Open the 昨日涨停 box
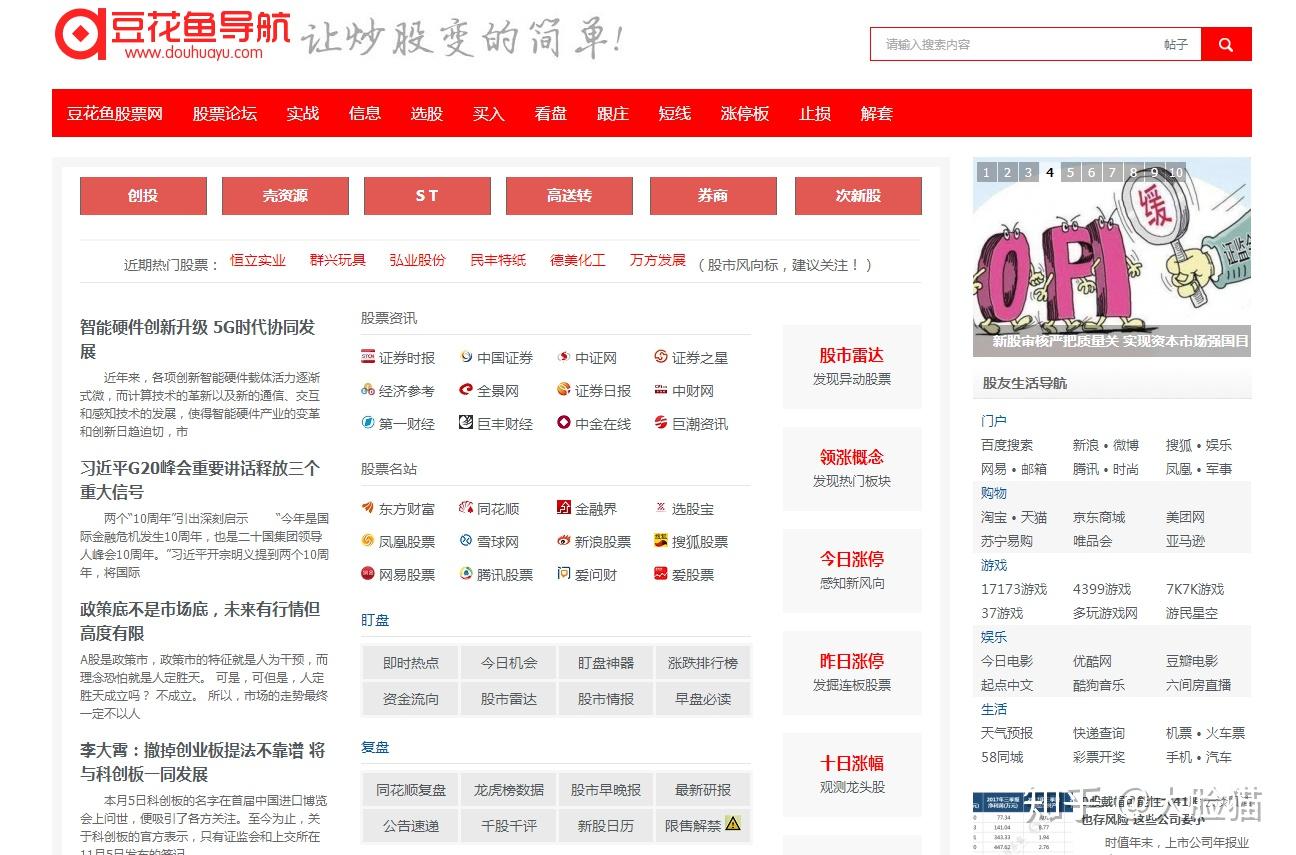 [852, 672]
